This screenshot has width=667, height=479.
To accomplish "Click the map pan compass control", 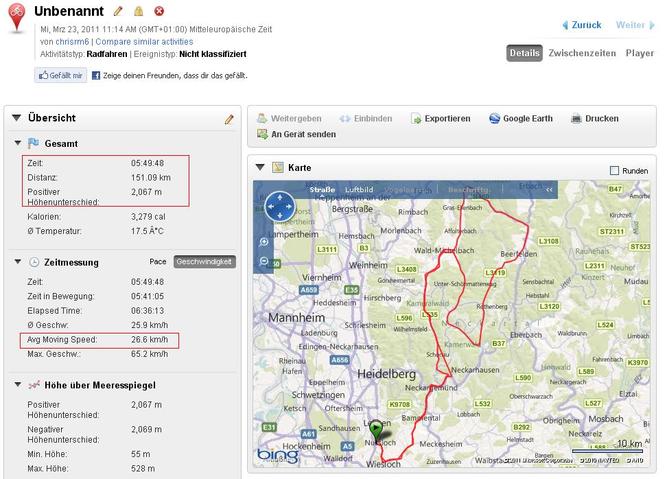I will click(275, 207).
